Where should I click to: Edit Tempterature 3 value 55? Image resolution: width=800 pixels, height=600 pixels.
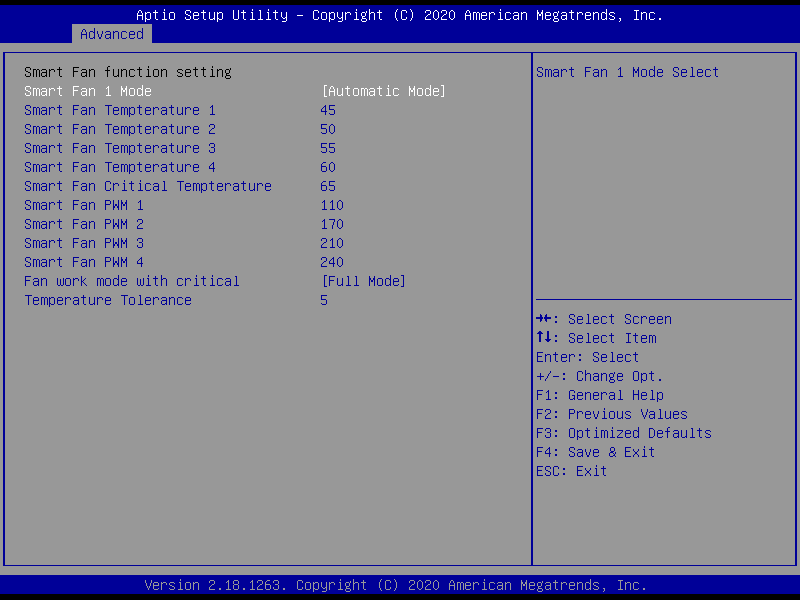[328, 148]
